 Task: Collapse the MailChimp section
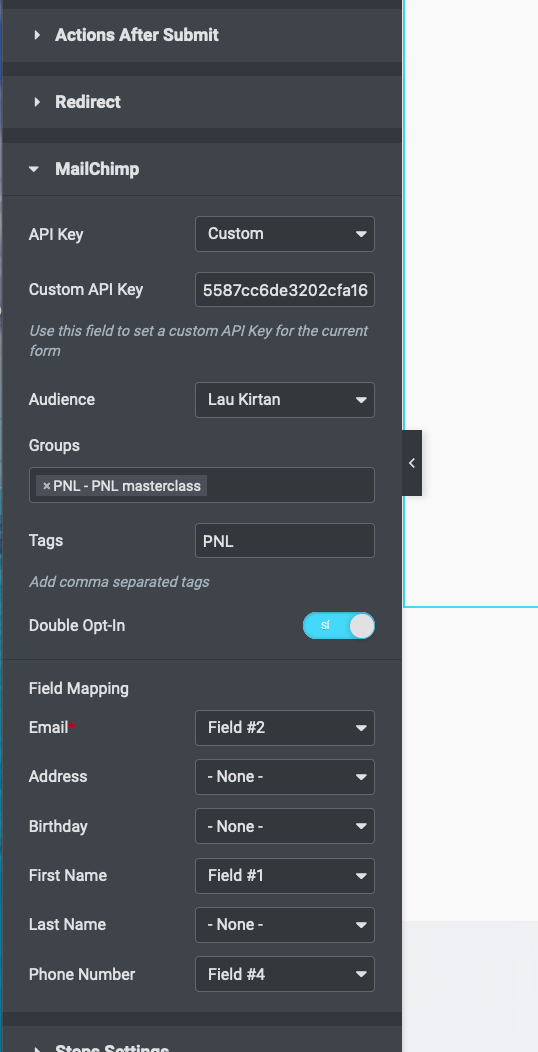[202, 169]
